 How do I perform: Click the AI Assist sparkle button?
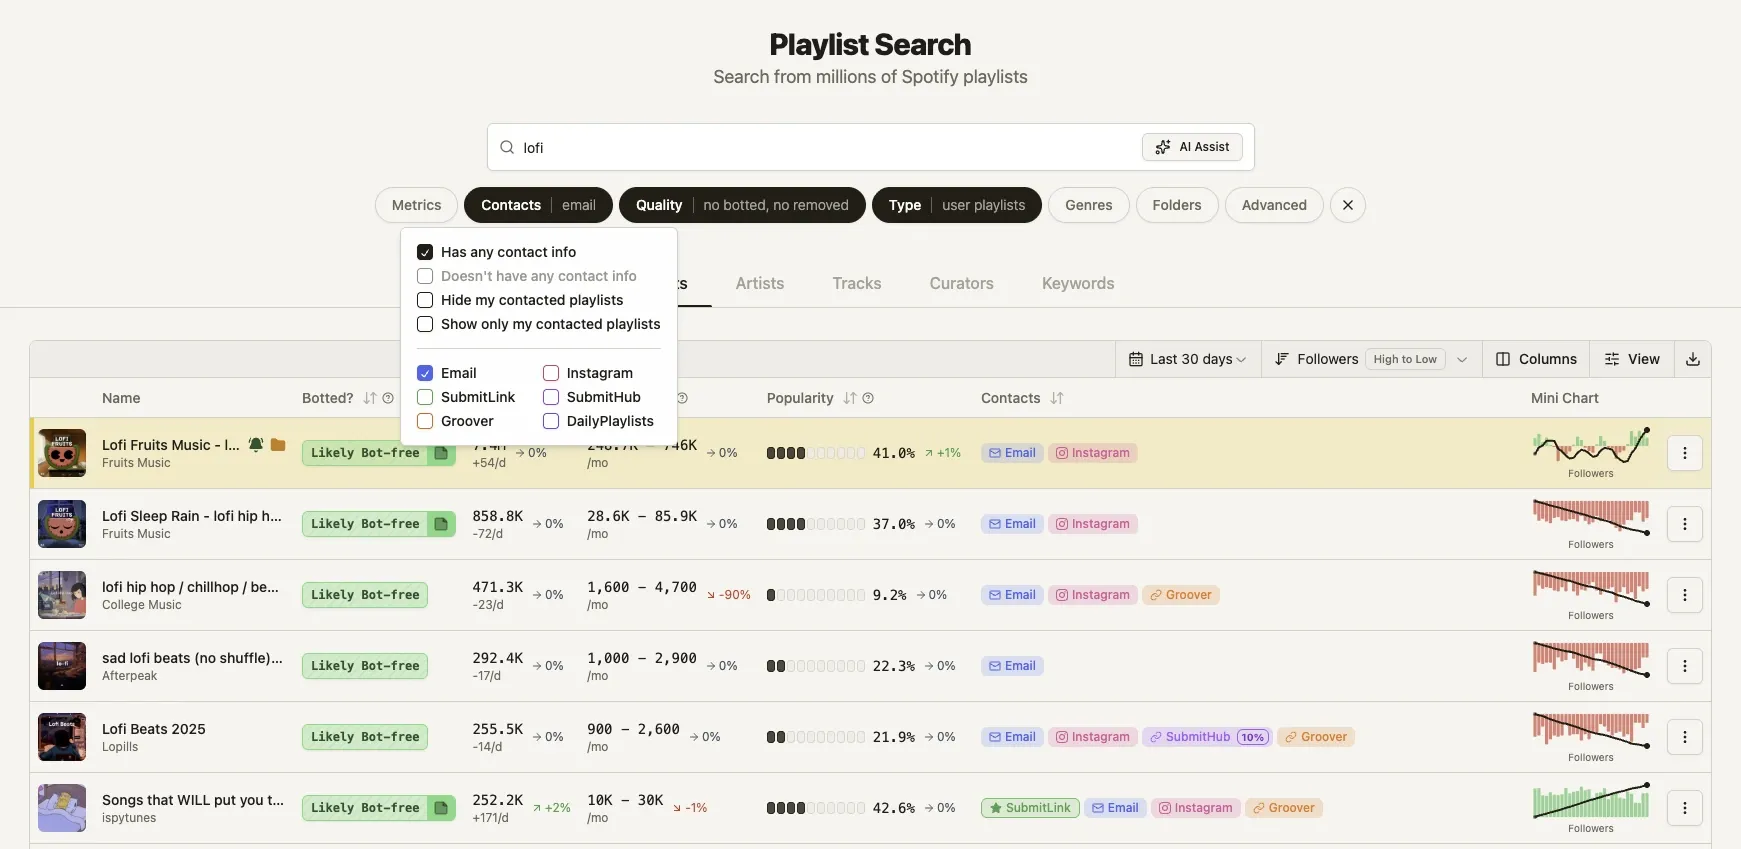tap(1192, 147)
